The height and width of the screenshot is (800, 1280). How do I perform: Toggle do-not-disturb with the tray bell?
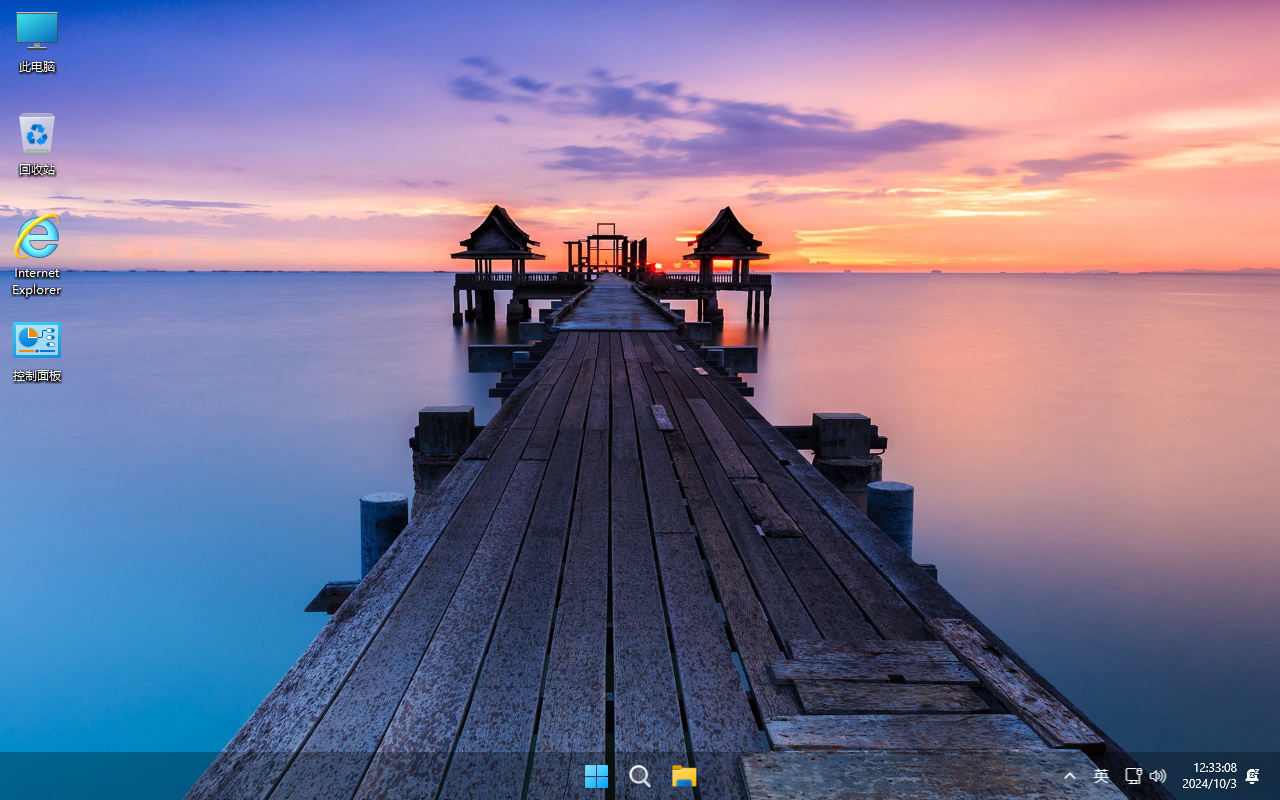[1252, 776]
